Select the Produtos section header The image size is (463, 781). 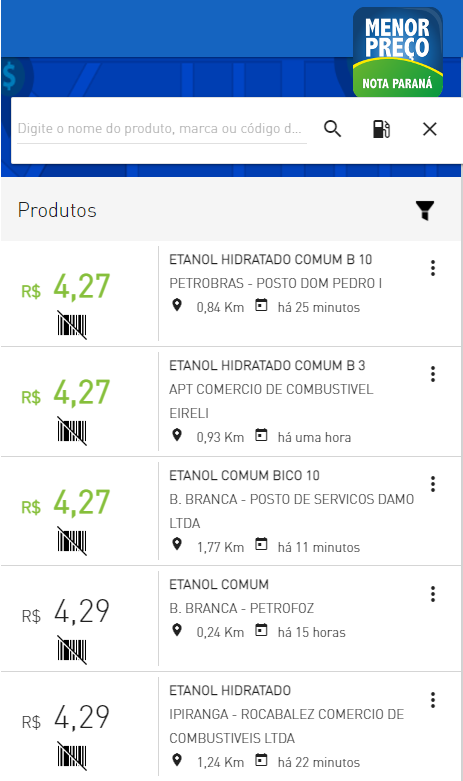pos(57,210)
